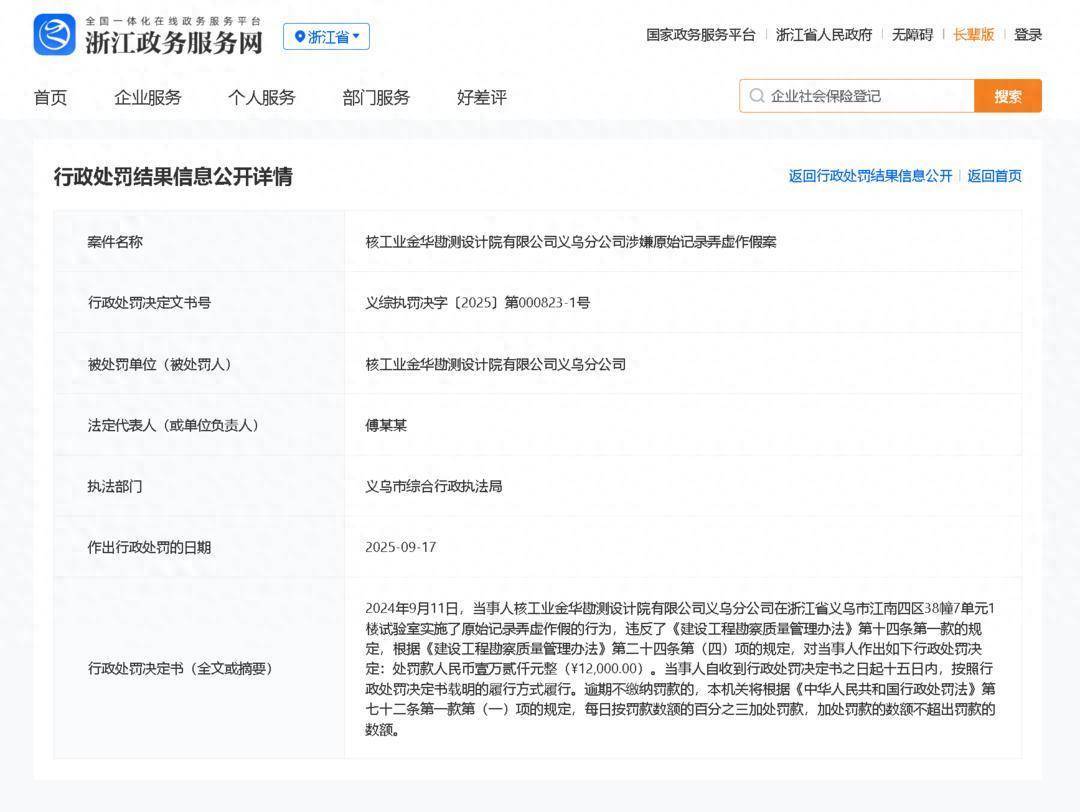1080x812 pixels.
Task: Select the 行政处罚决定文书号 label
Action: 149,302
